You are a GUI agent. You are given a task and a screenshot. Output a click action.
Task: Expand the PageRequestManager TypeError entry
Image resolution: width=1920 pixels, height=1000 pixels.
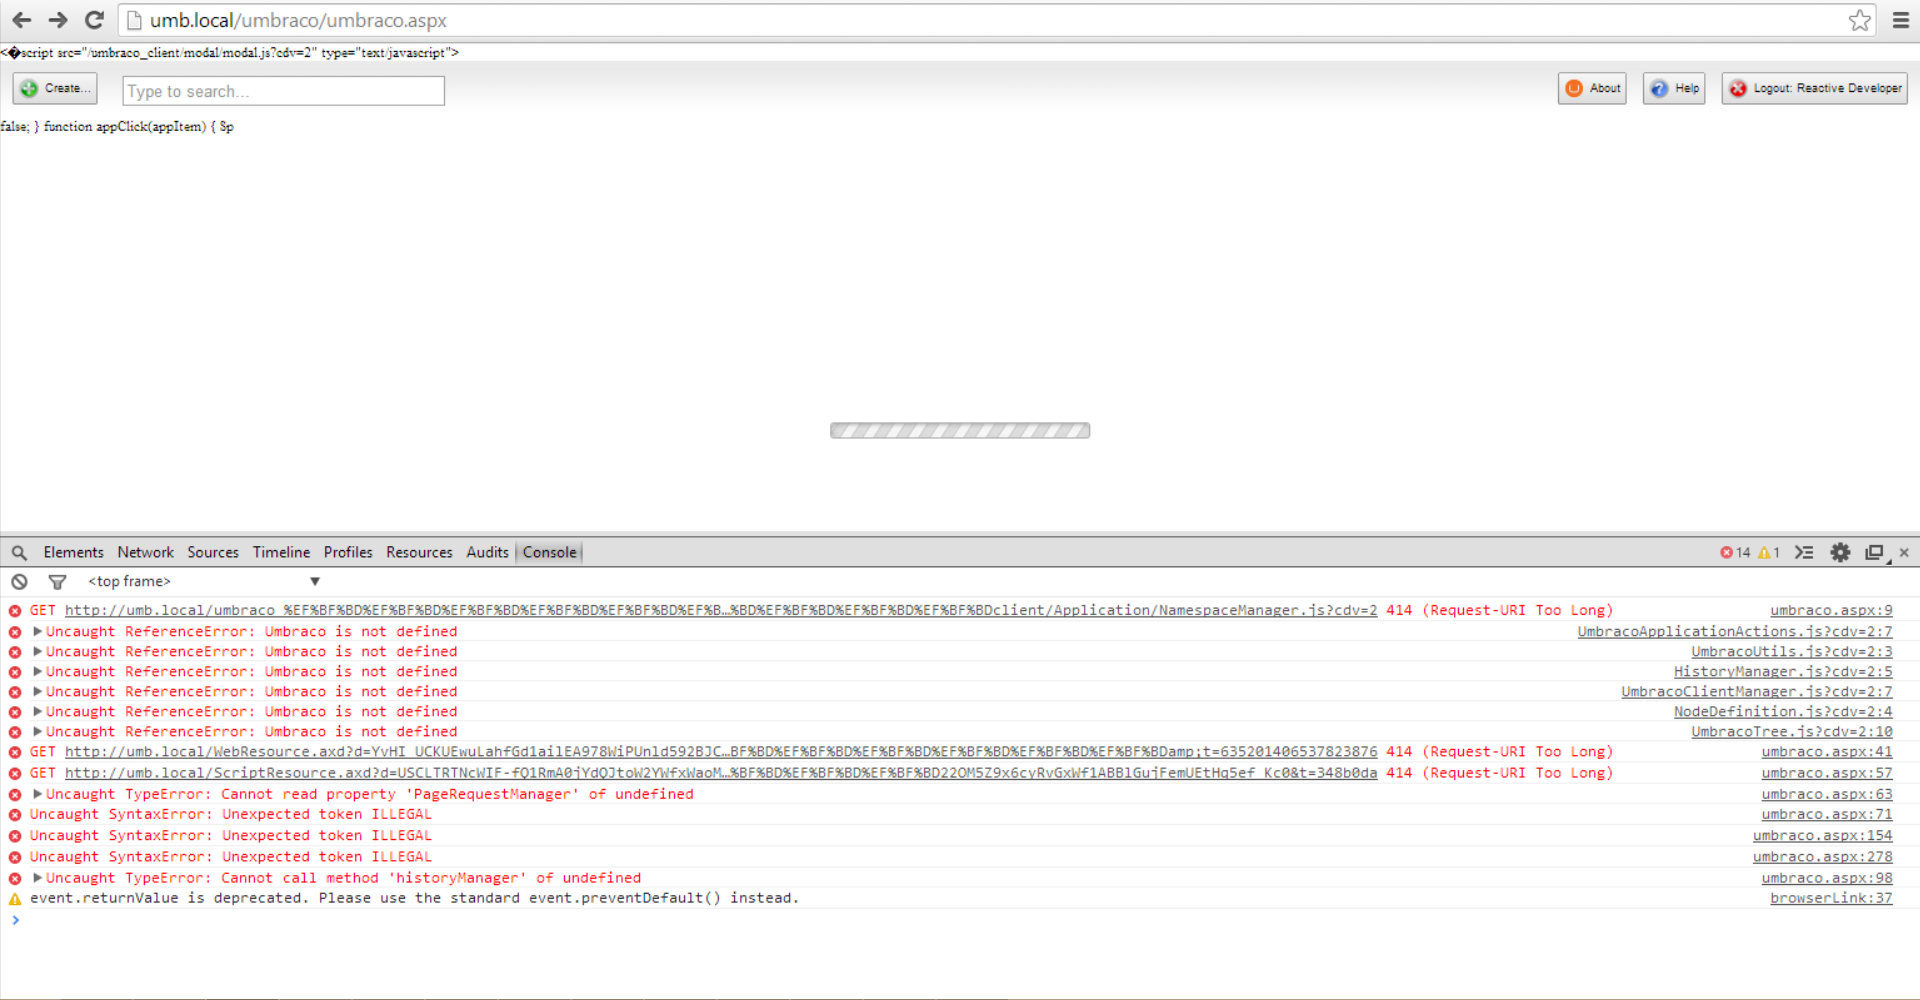tap(37, 794)
